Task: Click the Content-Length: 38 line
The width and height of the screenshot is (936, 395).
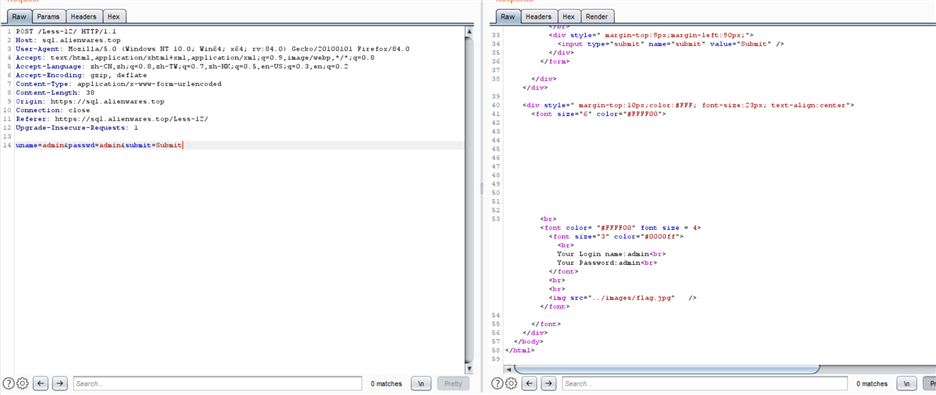Action: (55, 93)
